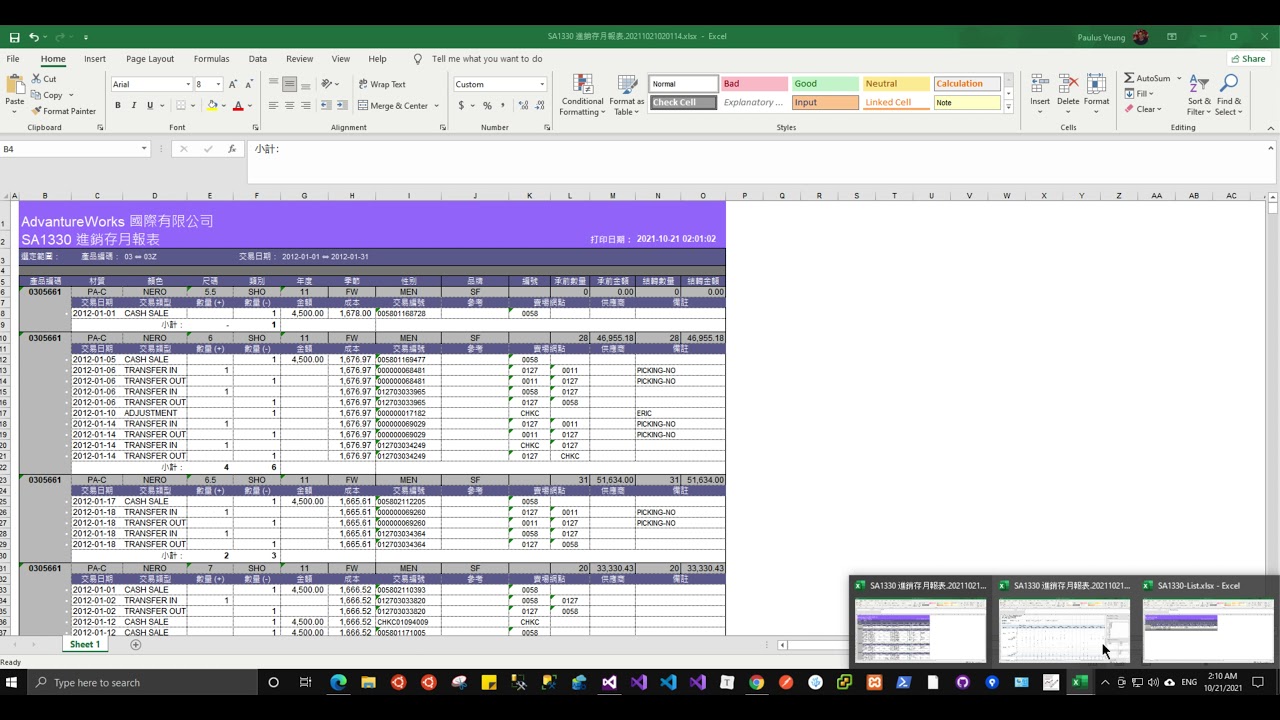
Task: Click the Tell me what you want to do box
Action: 487,59
